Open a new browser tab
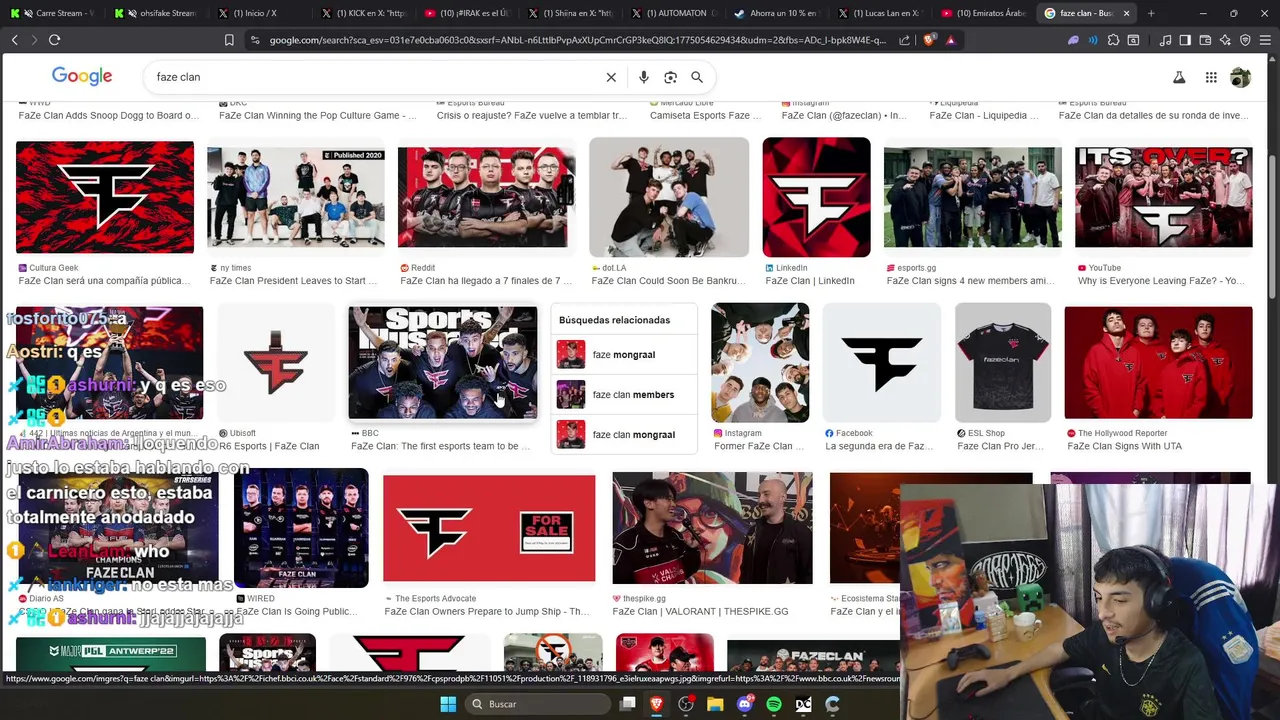This screenshot has height=720, width=1280. click(x=1151, y=13)
